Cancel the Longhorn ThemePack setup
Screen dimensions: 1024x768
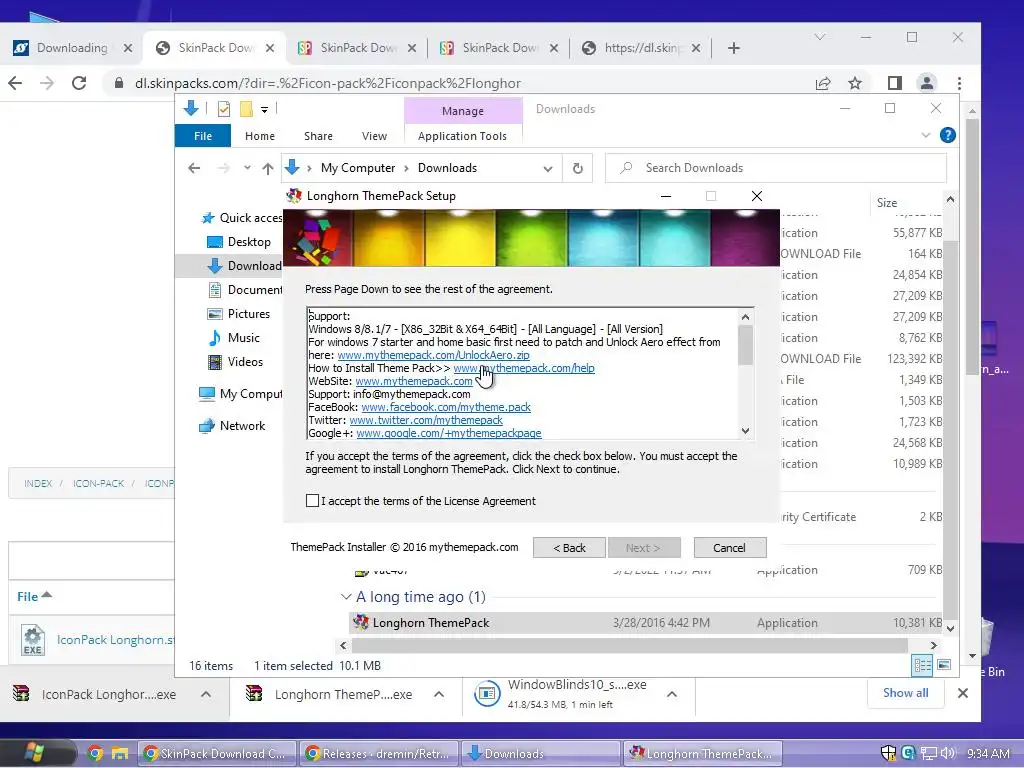729,548
